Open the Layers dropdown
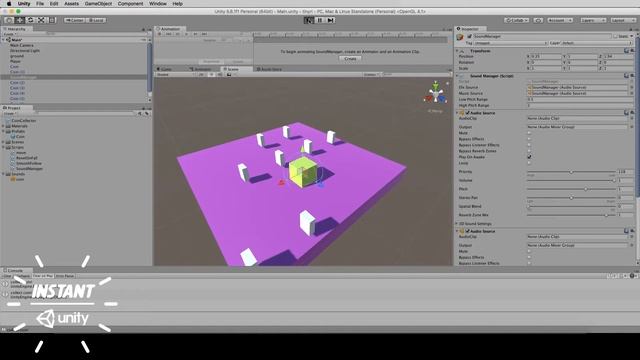The width and height of the screenshot is (640, 360). pyautogui.click(x=593, y=20)
